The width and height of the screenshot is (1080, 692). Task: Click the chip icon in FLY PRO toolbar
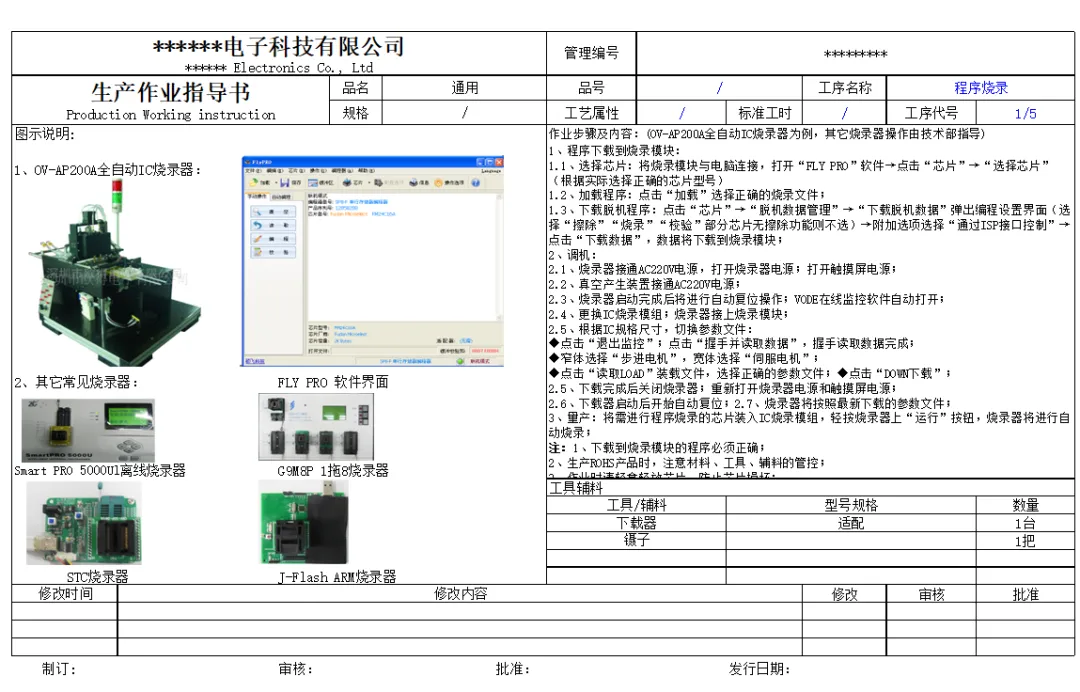[x=347, y=182]
